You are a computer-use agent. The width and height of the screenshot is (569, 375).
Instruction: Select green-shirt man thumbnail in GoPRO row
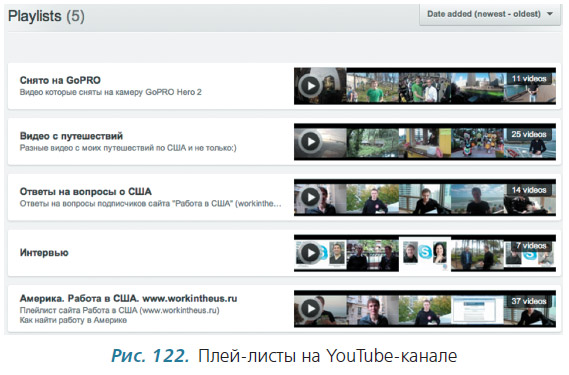[373, 87]
